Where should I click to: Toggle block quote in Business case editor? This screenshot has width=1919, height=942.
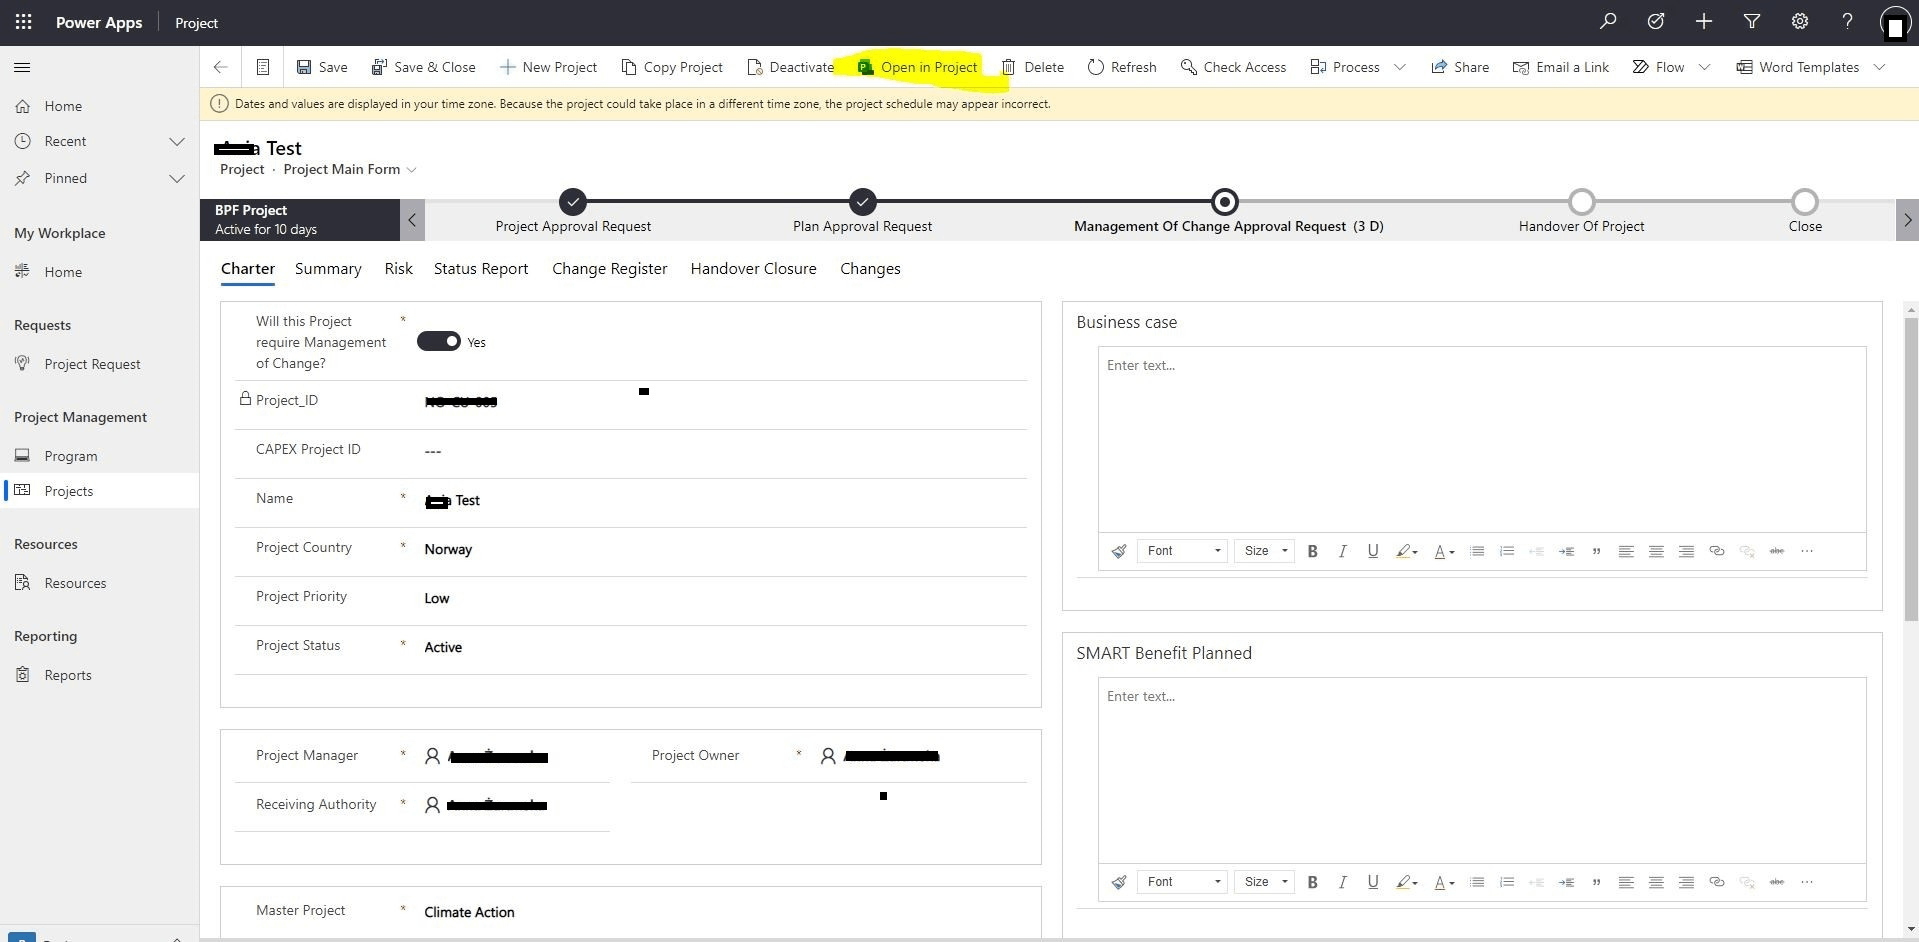point(1596,551)
